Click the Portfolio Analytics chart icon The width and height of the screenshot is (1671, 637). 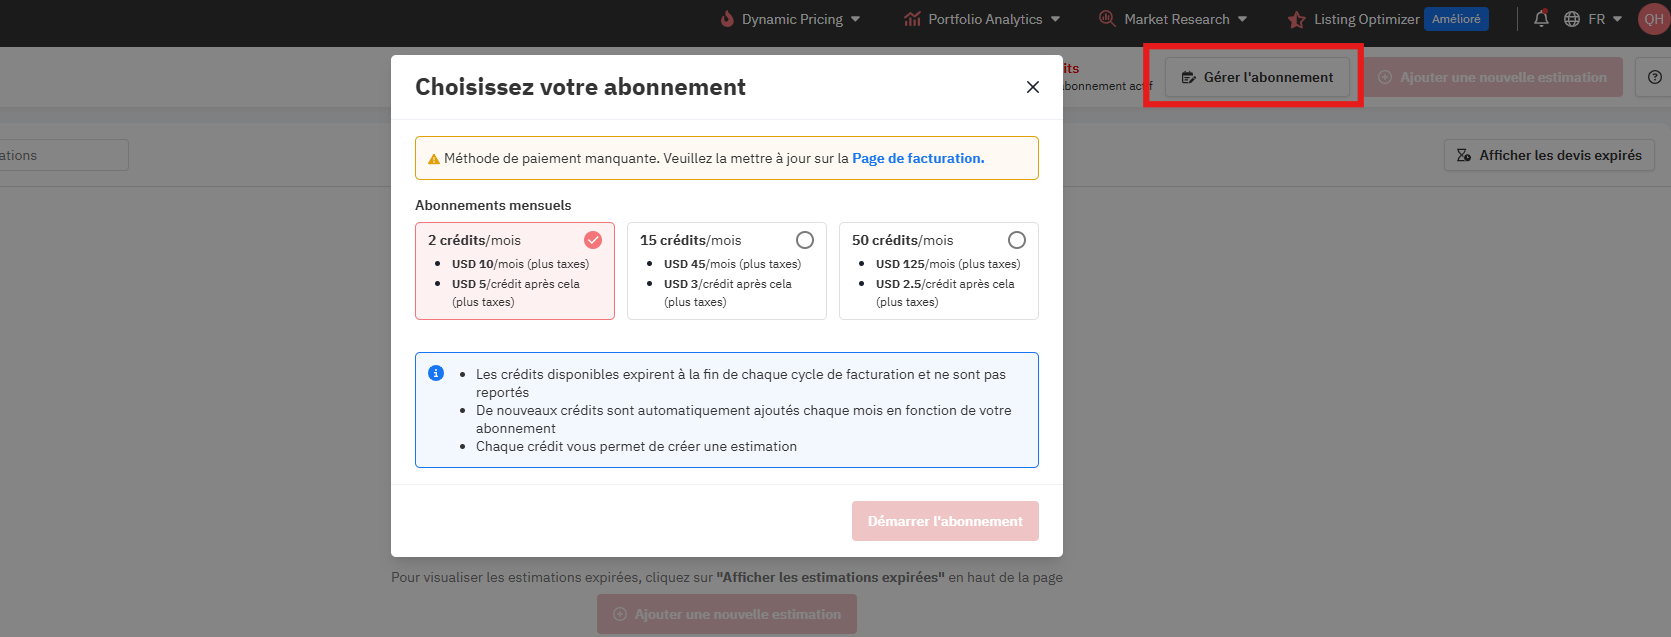[912, 19]
